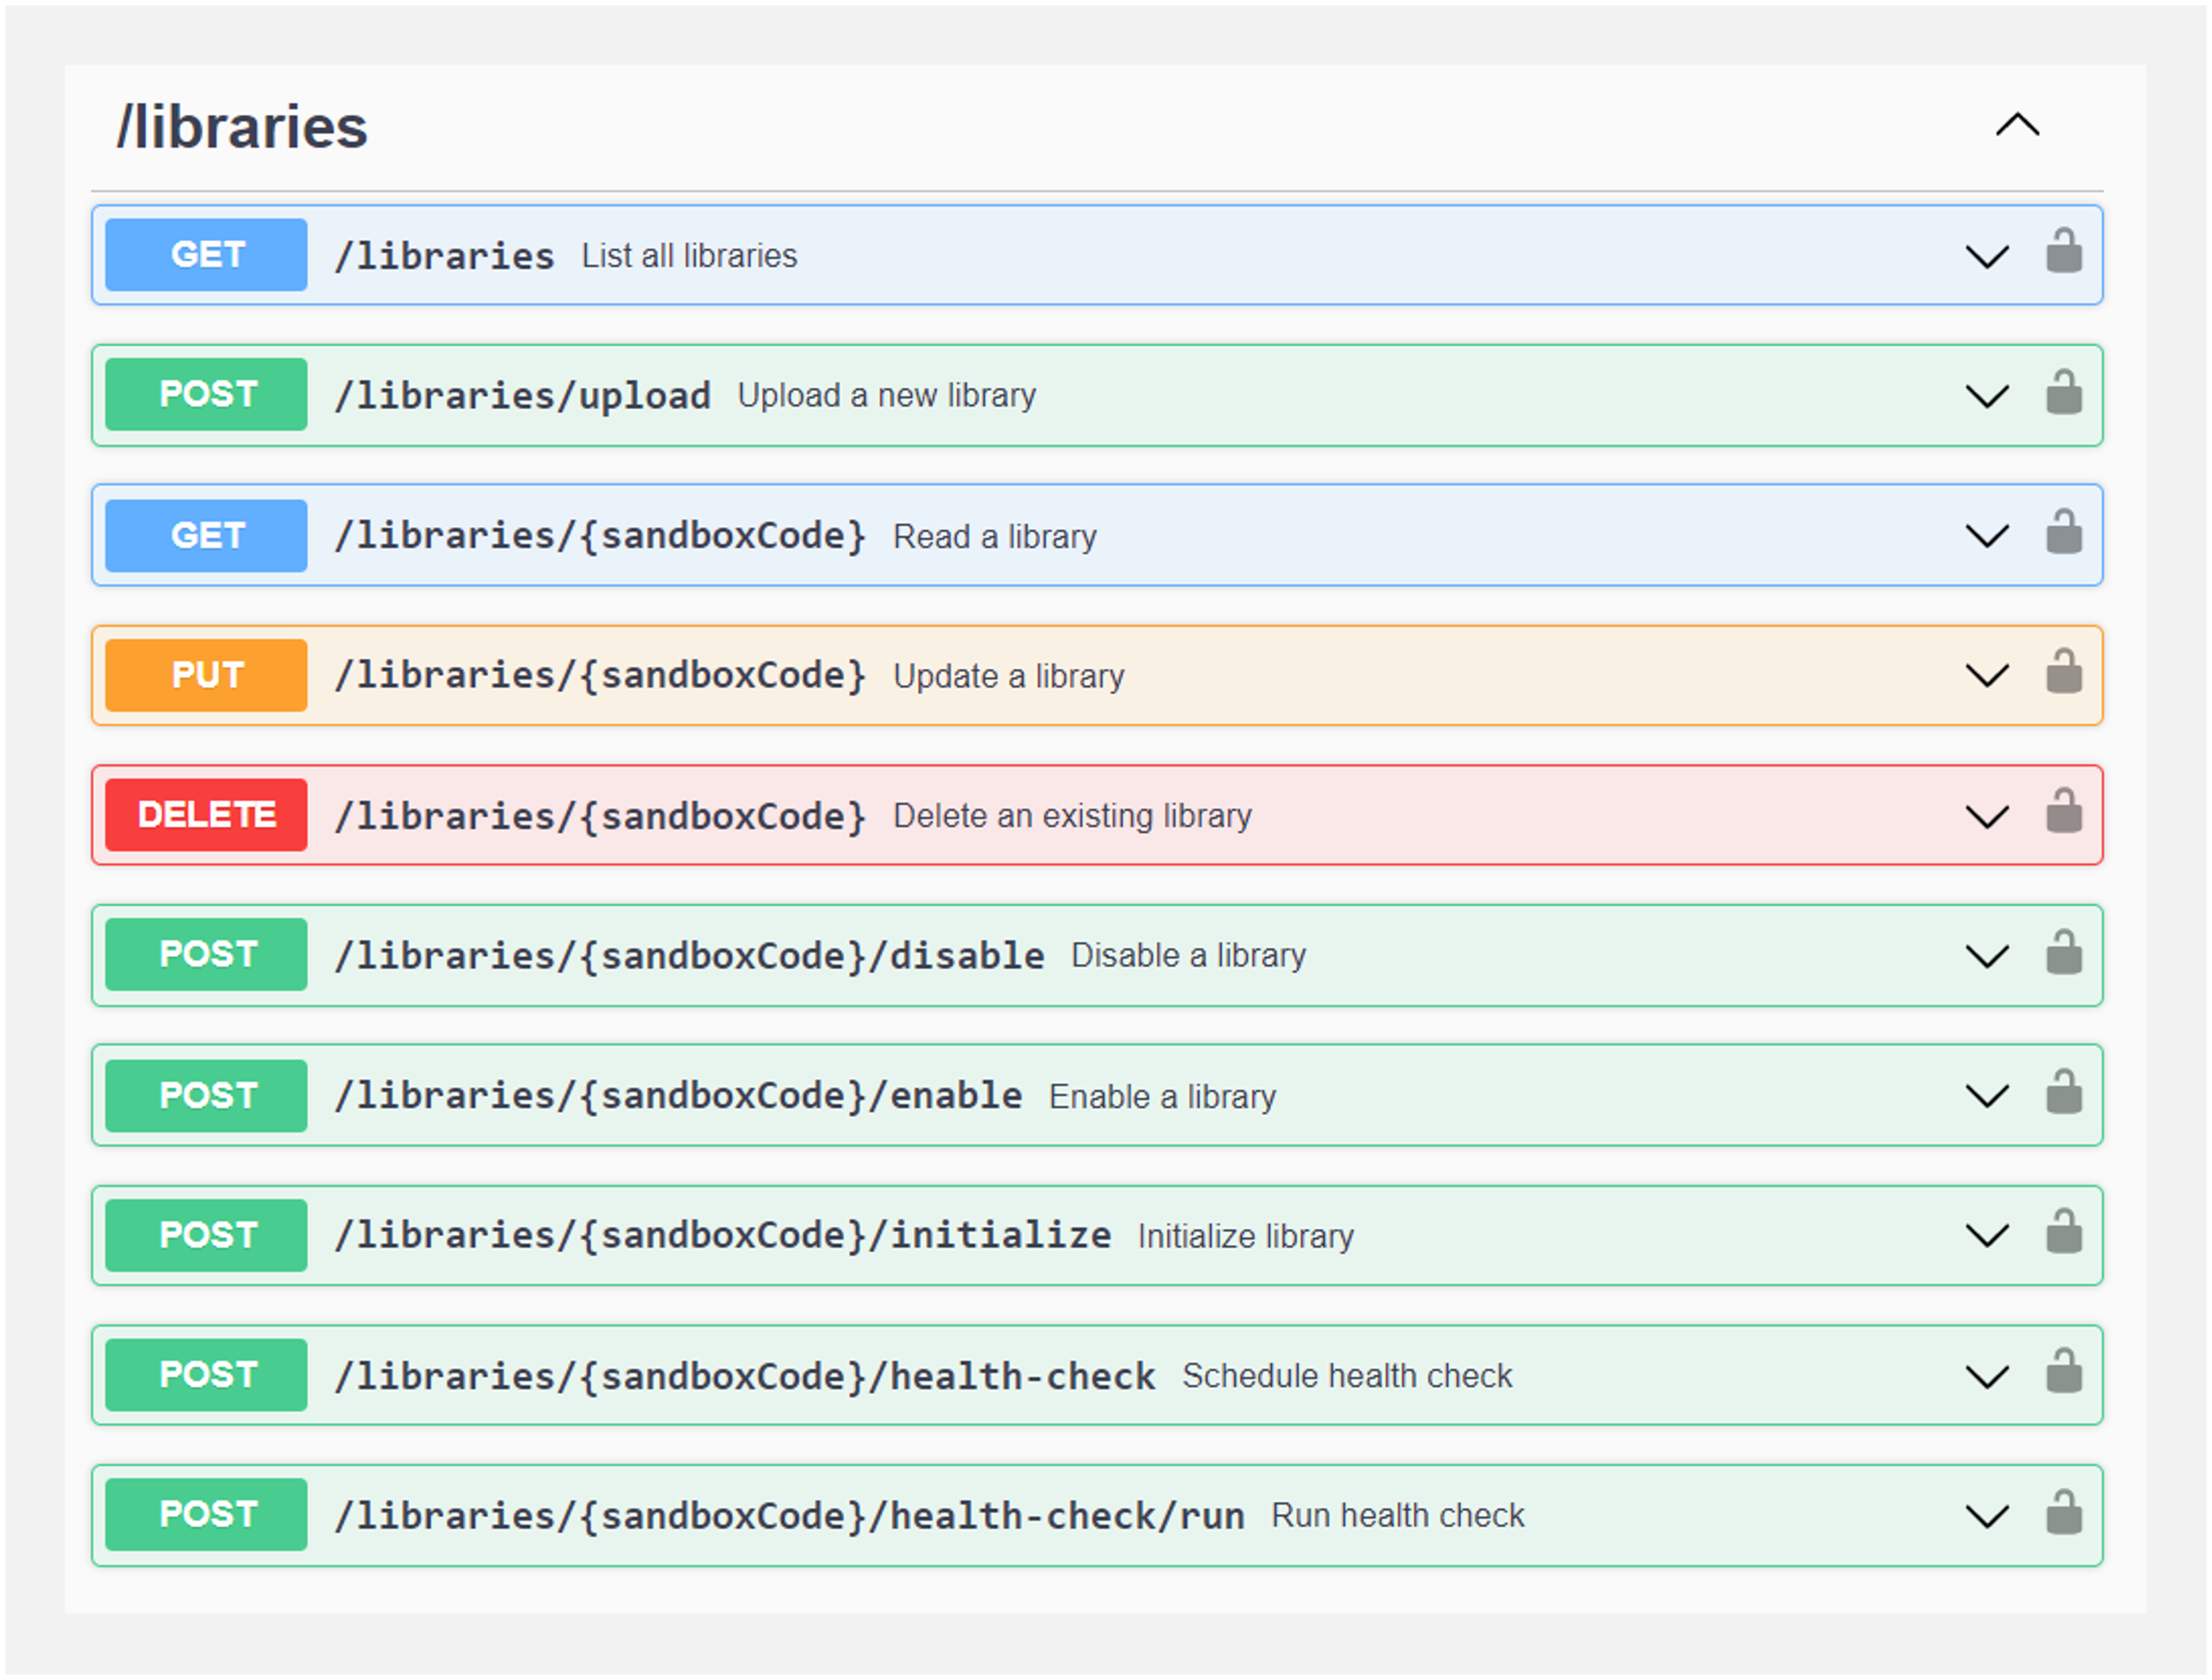This screenshot has height=1680, width=2212.
Task: Expand Run health check with its chevron
Action: [x=1987, y=1517]
